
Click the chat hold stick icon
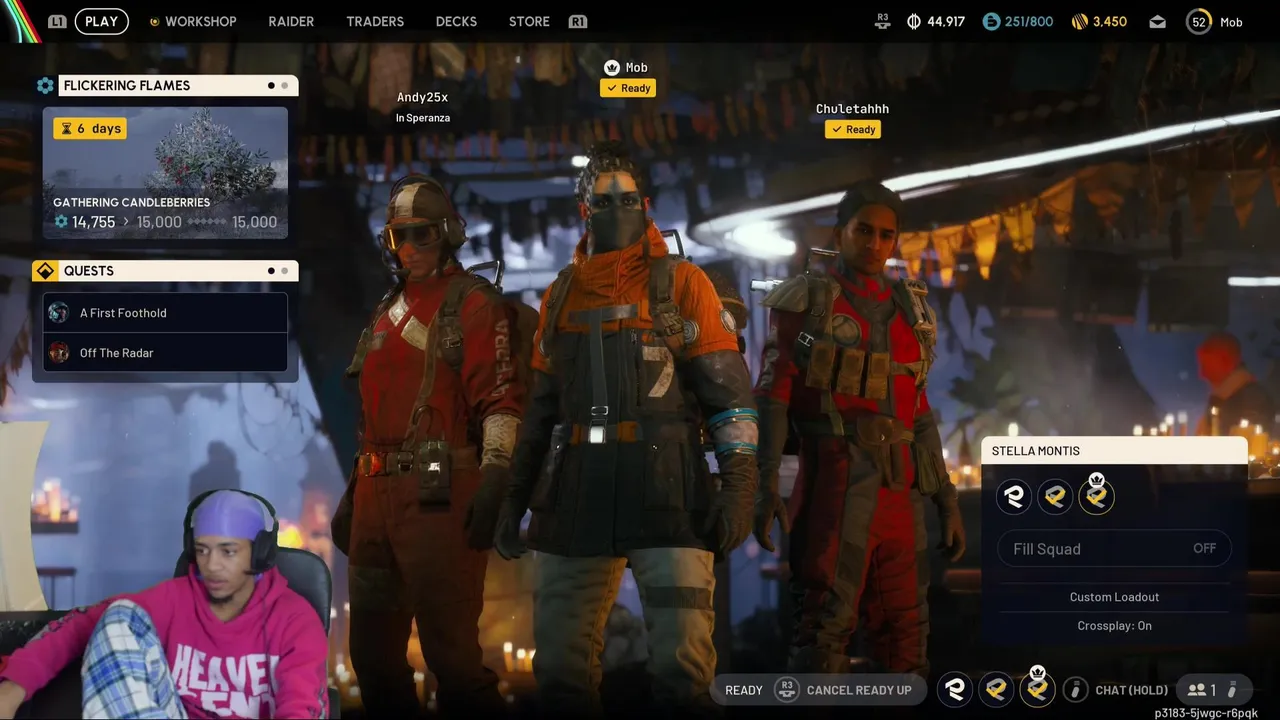(x=1076, y=689)
